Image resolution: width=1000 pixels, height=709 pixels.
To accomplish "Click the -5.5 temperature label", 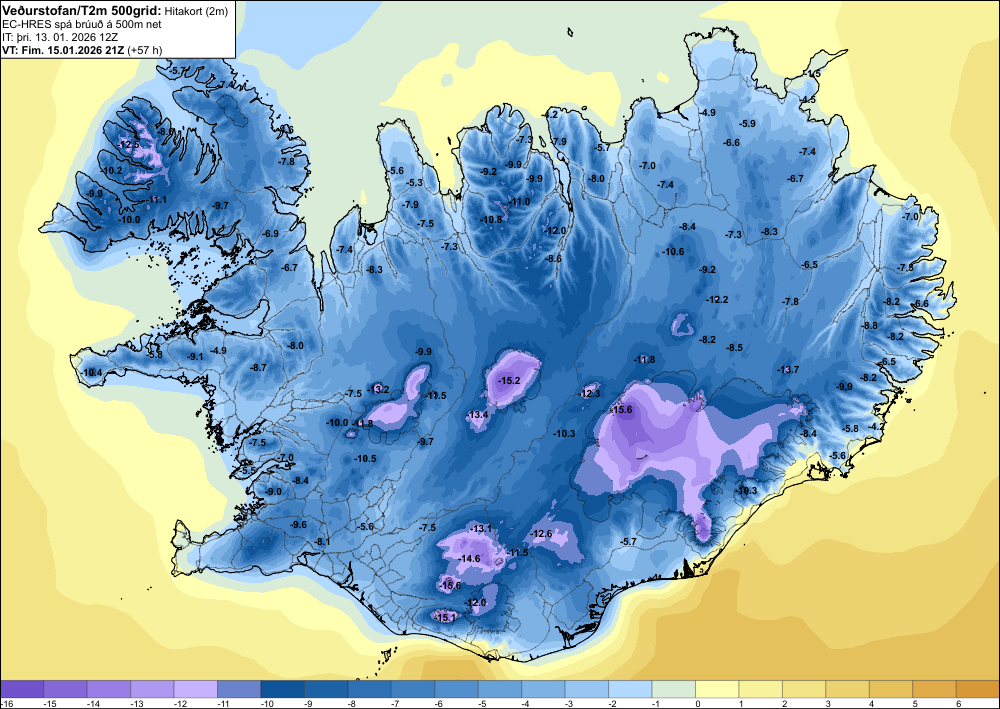I will pos(248,471).
